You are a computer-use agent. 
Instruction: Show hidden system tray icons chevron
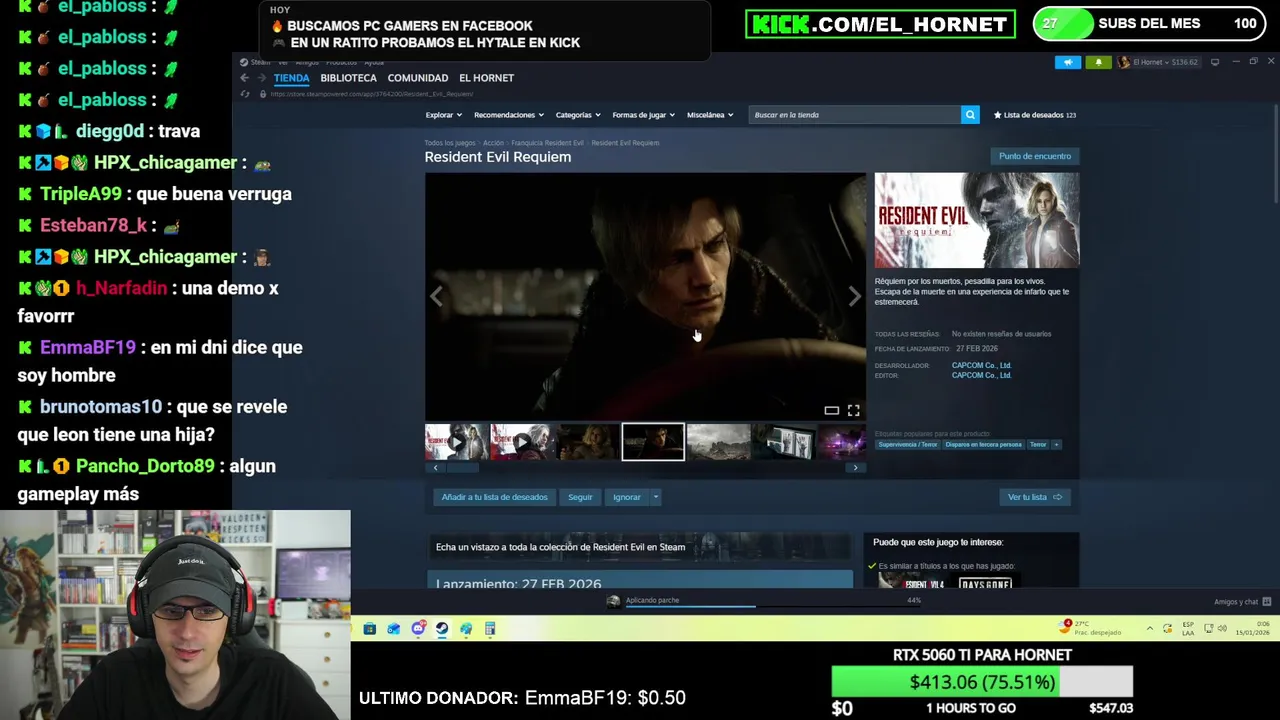[x=1150, y=629]
